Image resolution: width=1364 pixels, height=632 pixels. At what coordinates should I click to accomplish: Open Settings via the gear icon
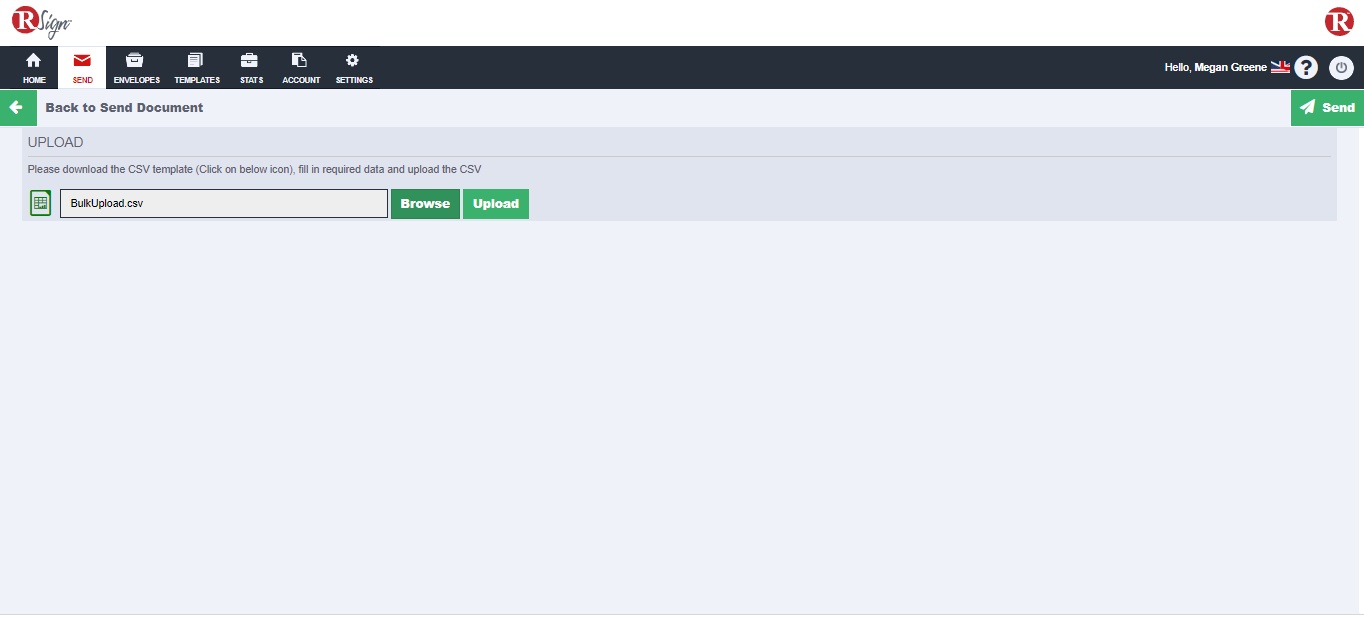pos(353,67)
